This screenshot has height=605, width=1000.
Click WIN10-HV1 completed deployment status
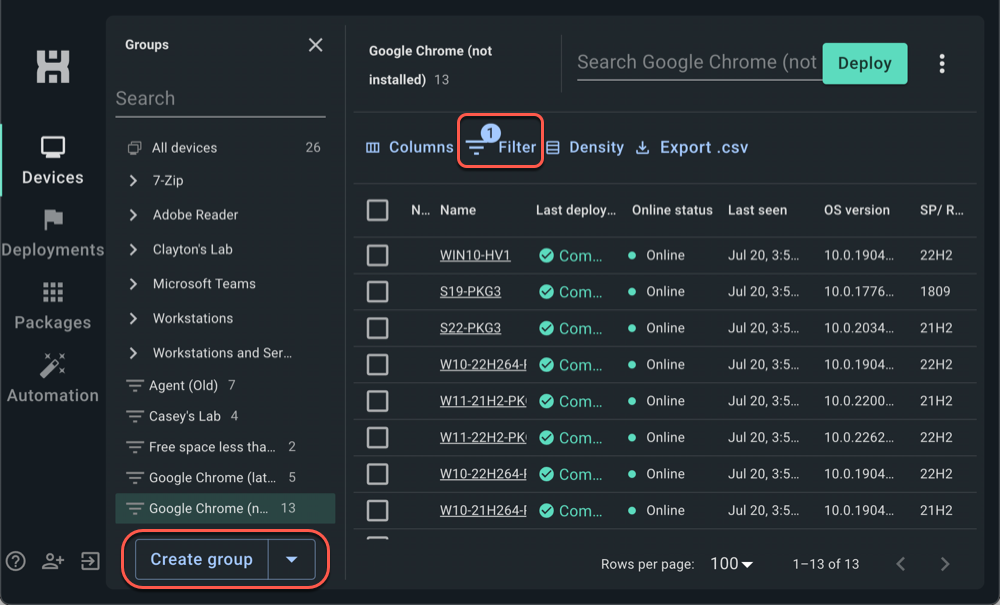(570, 255)
